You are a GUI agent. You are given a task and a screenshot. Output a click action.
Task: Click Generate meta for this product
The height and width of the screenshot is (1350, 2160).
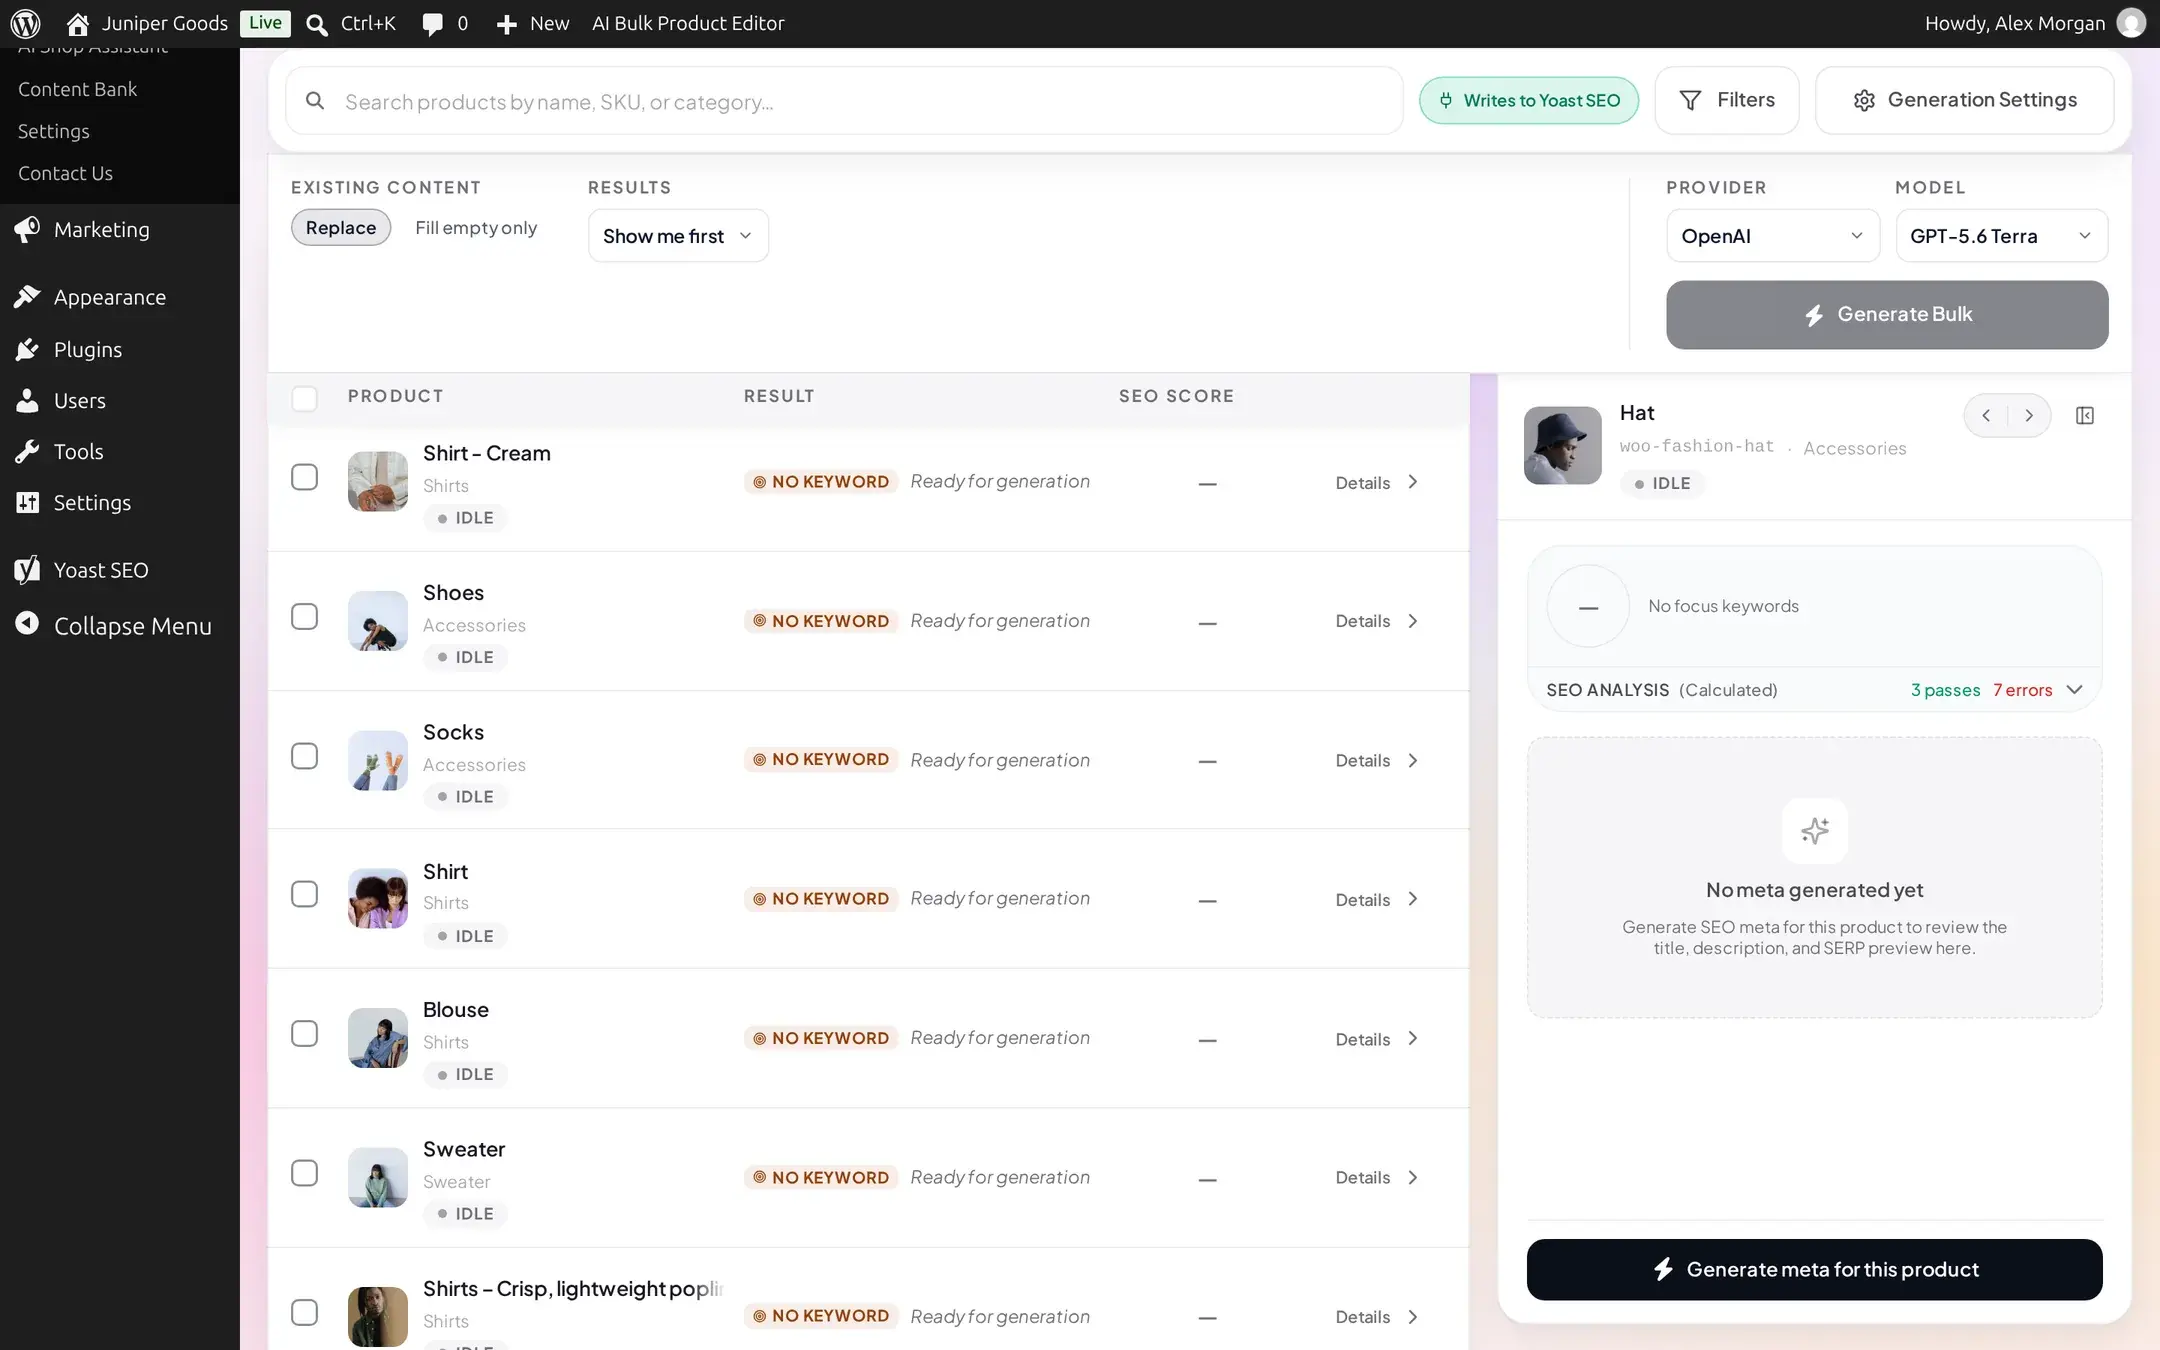(x=1814, y=1269)
